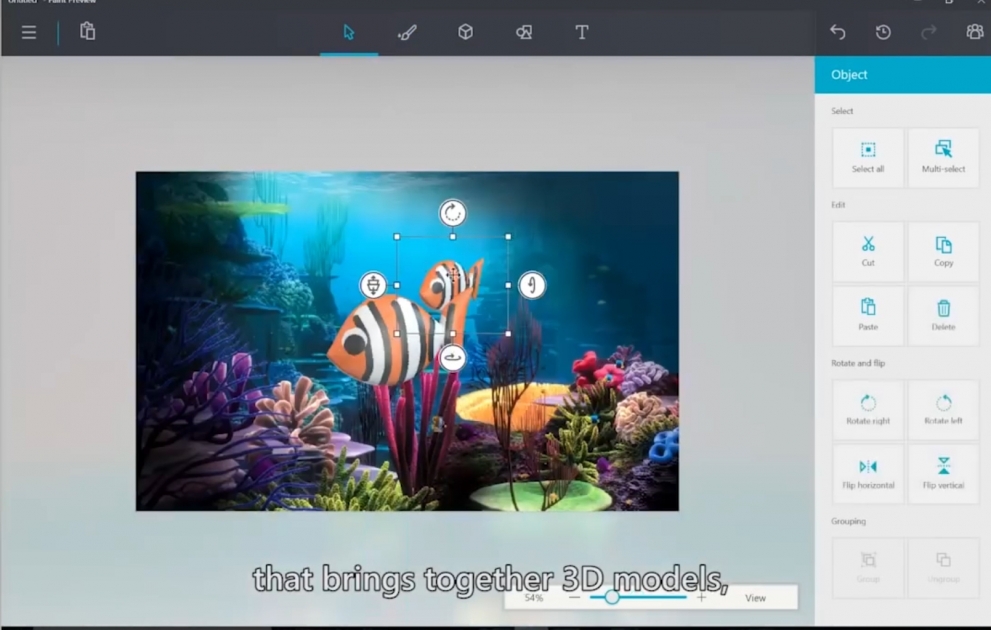Zoom in with the plus button

pos(702,597)
